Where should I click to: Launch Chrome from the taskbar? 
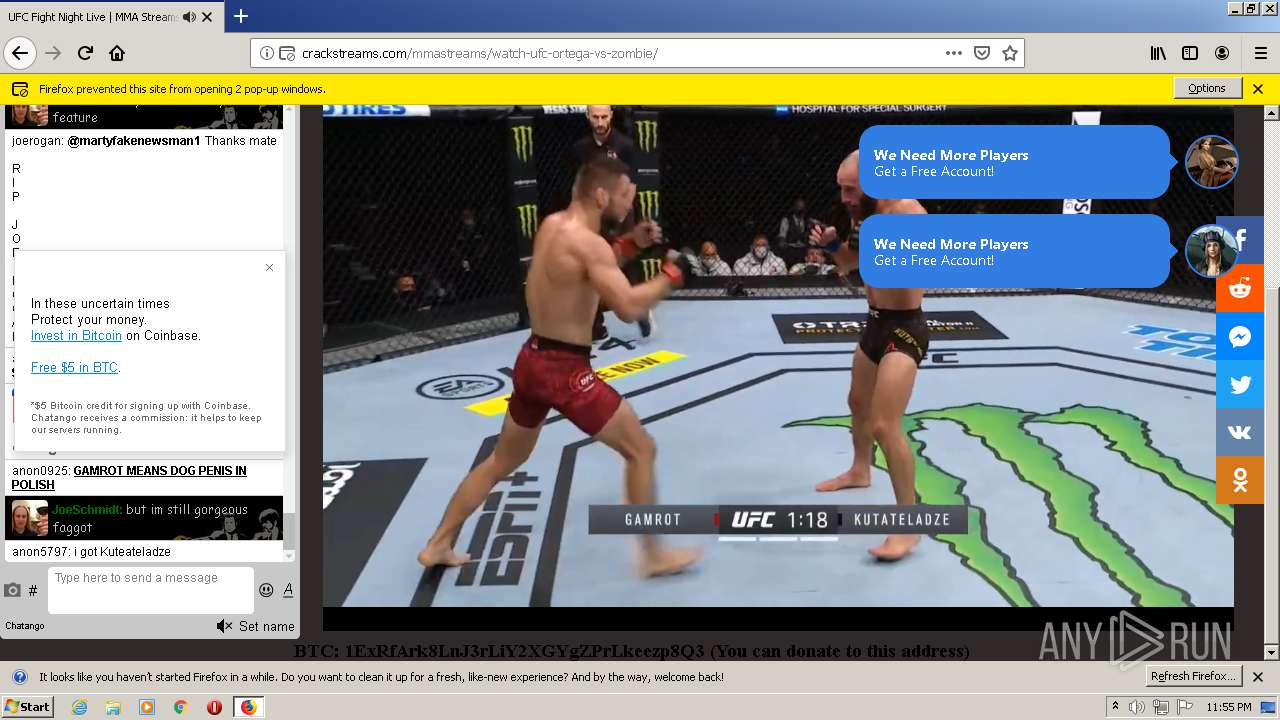point(180,707)
